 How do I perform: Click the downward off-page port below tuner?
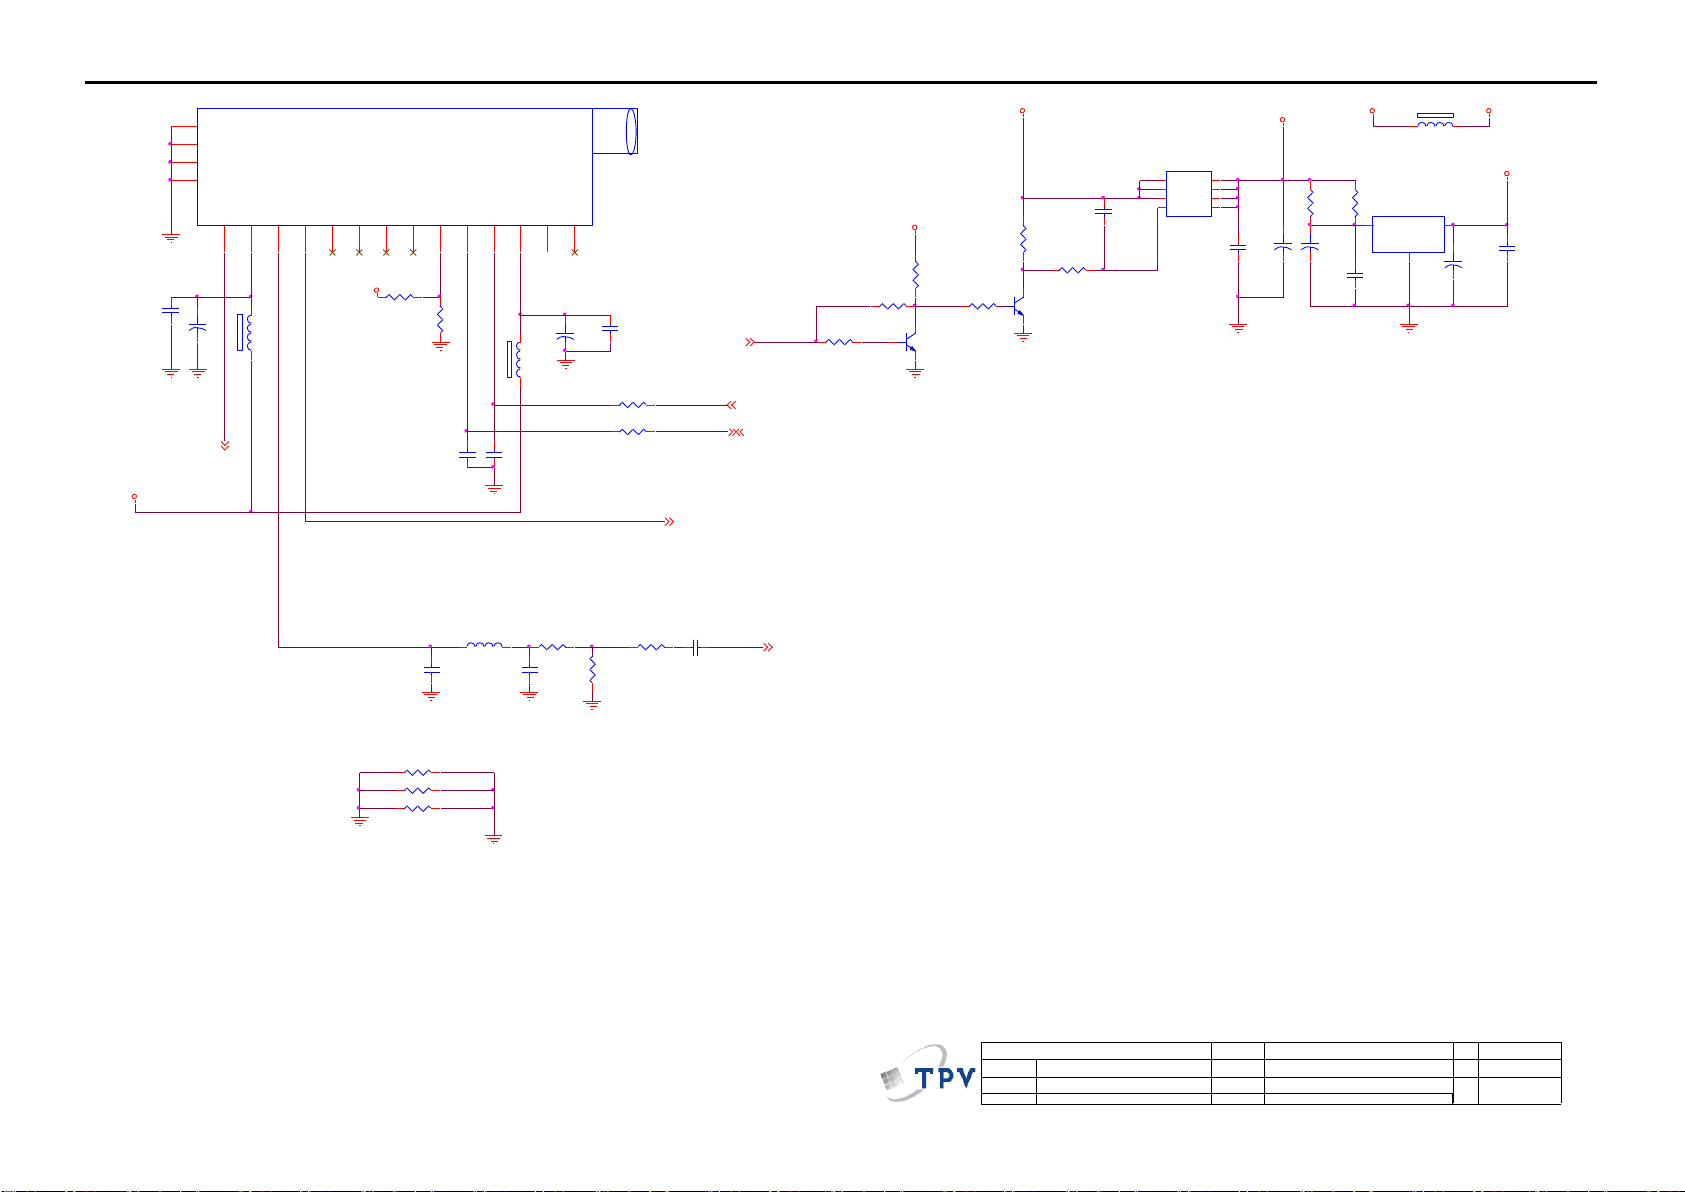coord(225,445)
